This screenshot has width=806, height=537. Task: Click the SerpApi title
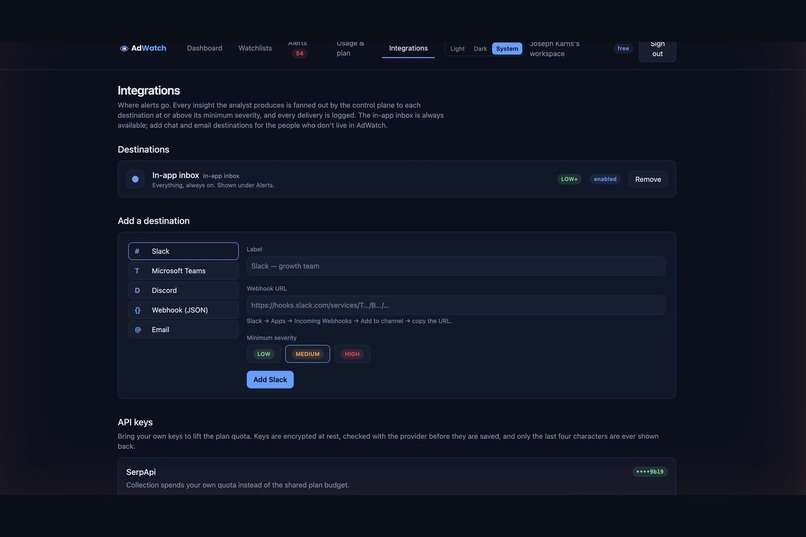(141, 472)
